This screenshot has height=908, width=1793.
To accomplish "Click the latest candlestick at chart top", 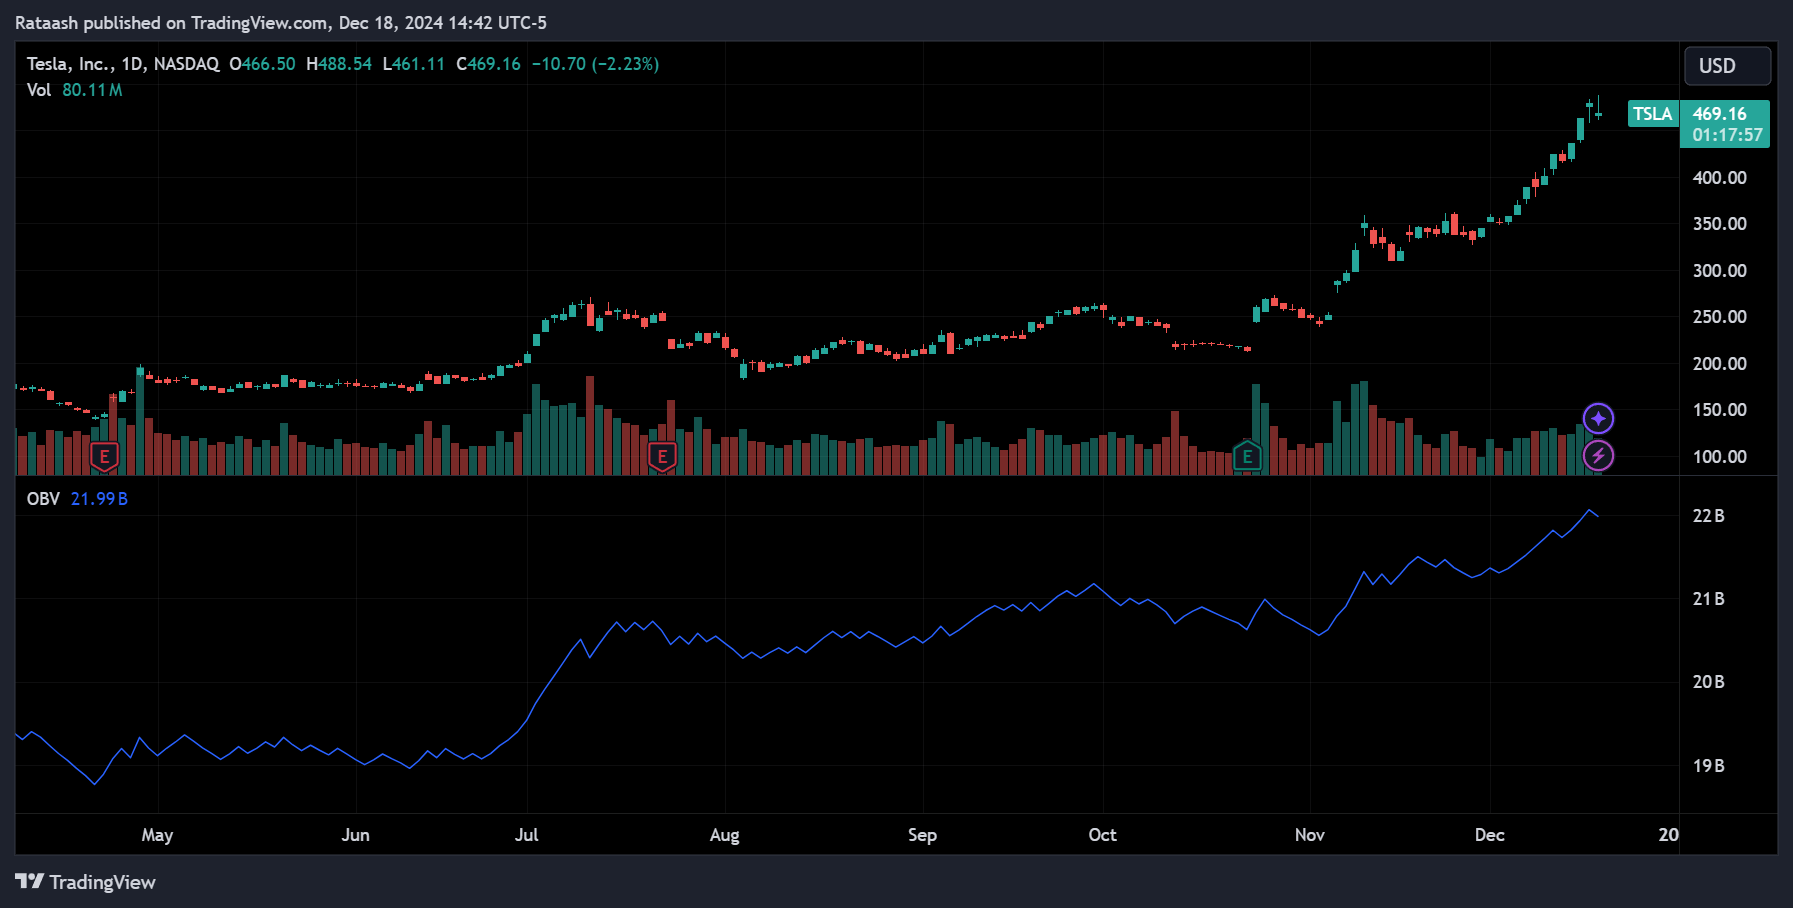I will (1599, 109).
